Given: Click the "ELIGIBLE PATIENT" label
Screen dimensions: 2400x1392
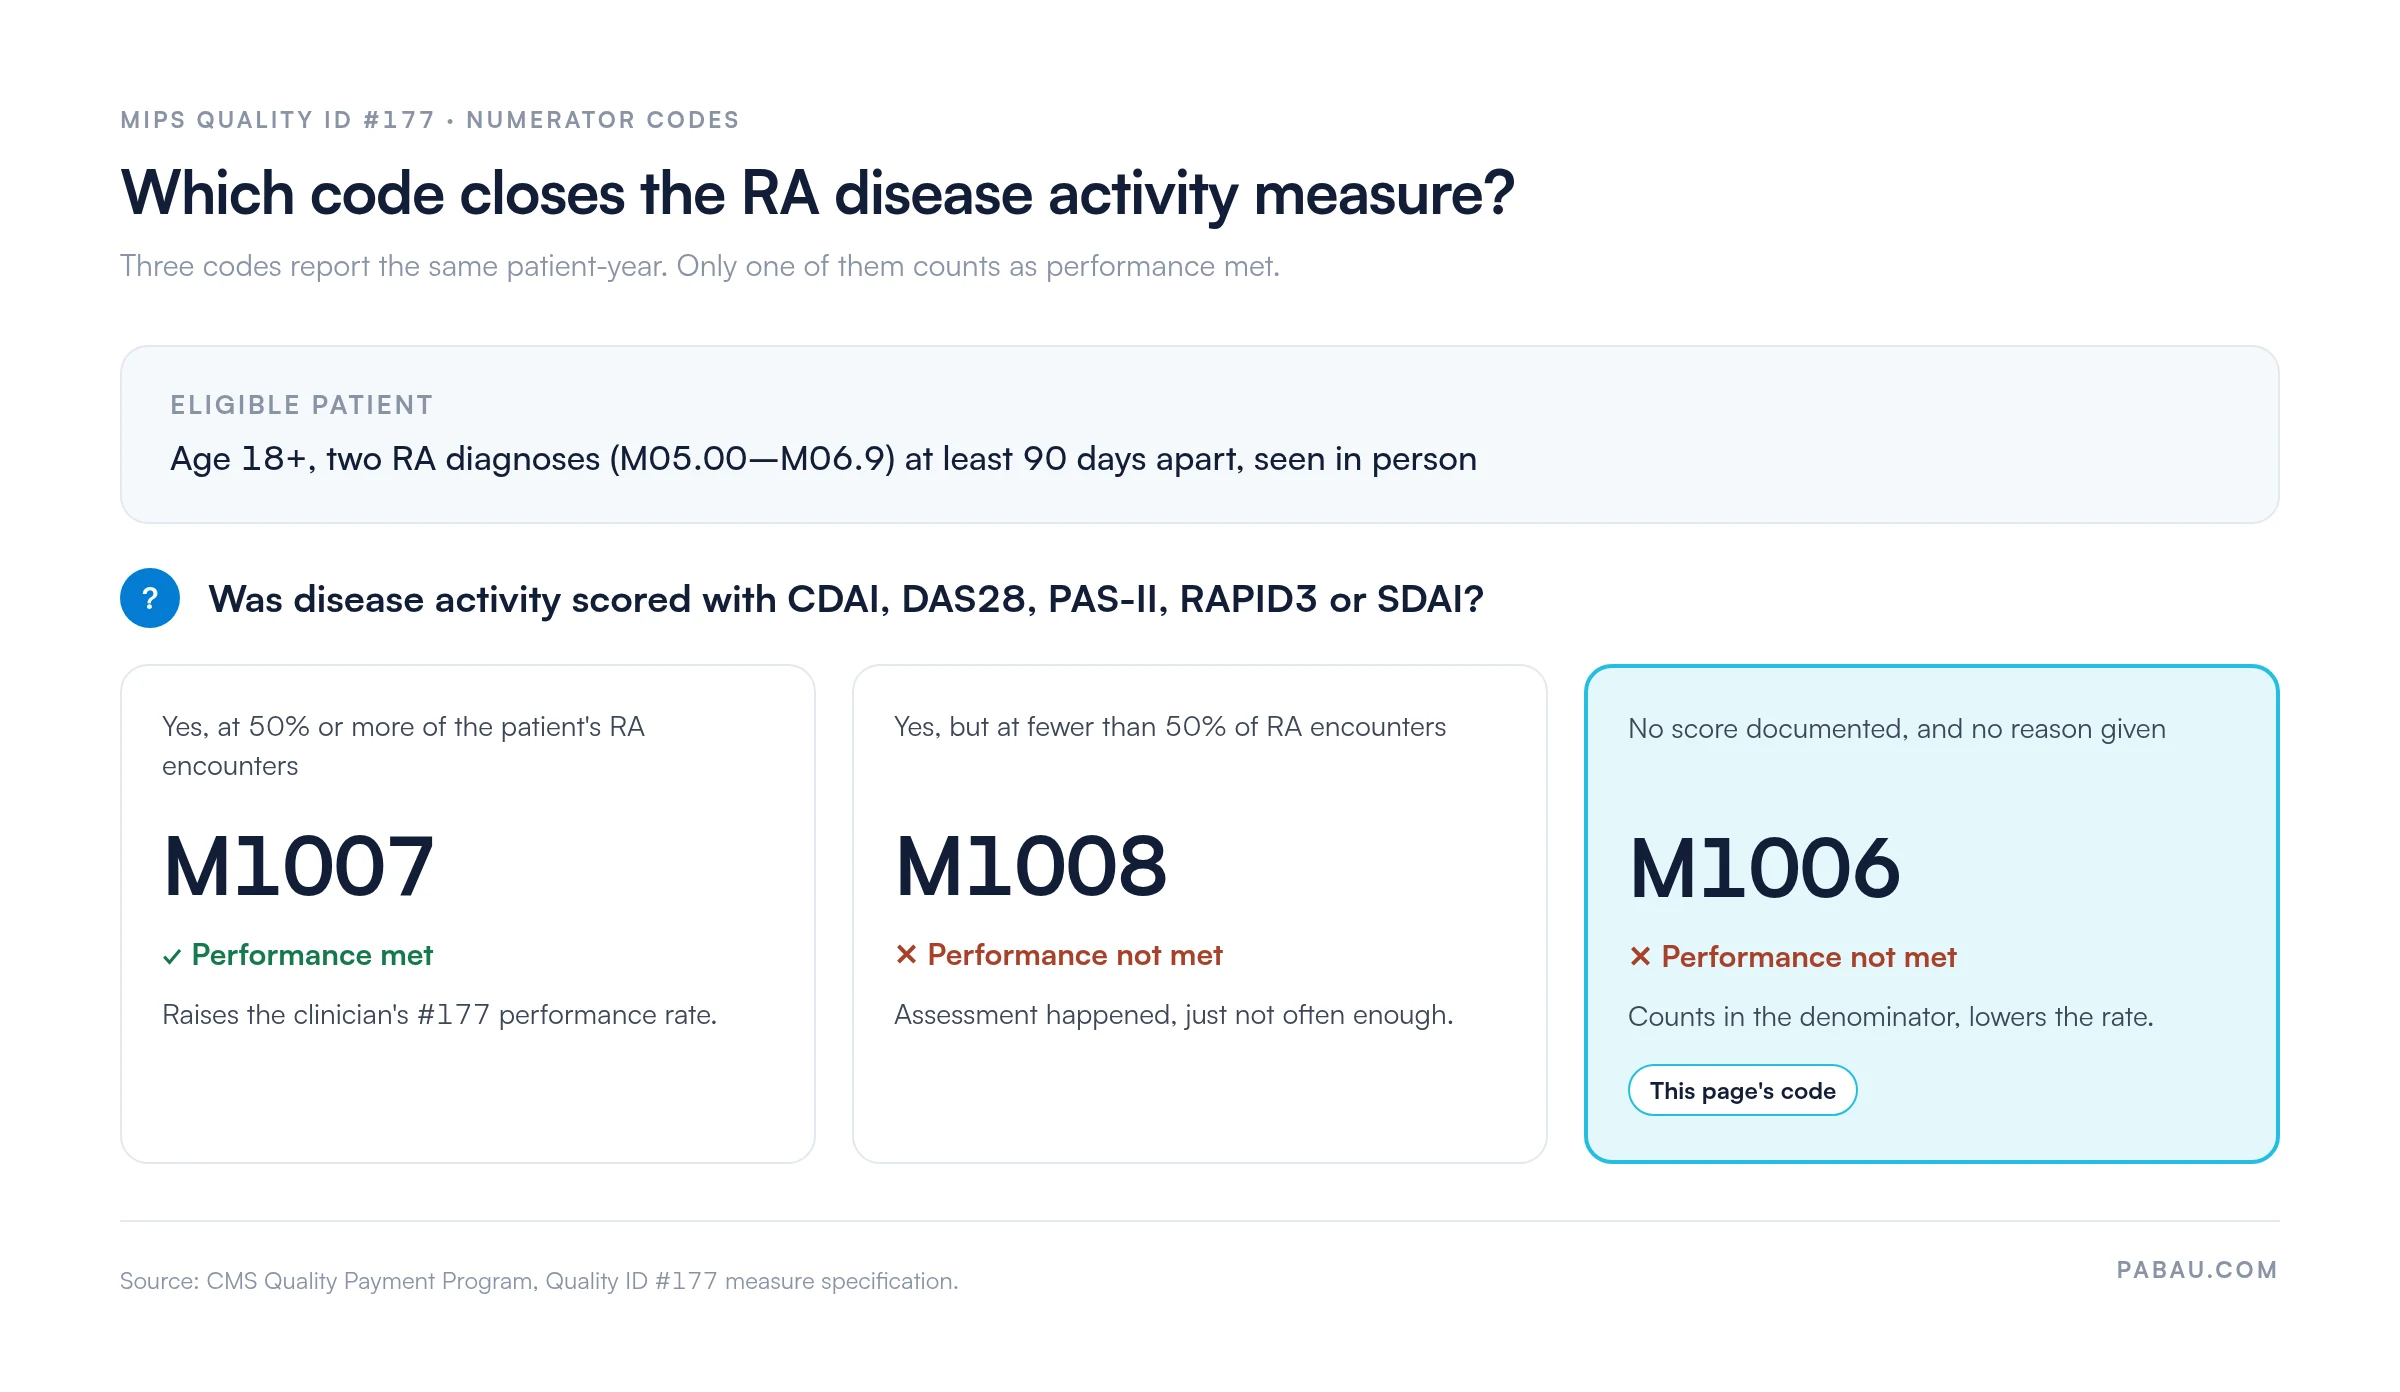Looking at the screenshot, I should [x=302, y=405].
